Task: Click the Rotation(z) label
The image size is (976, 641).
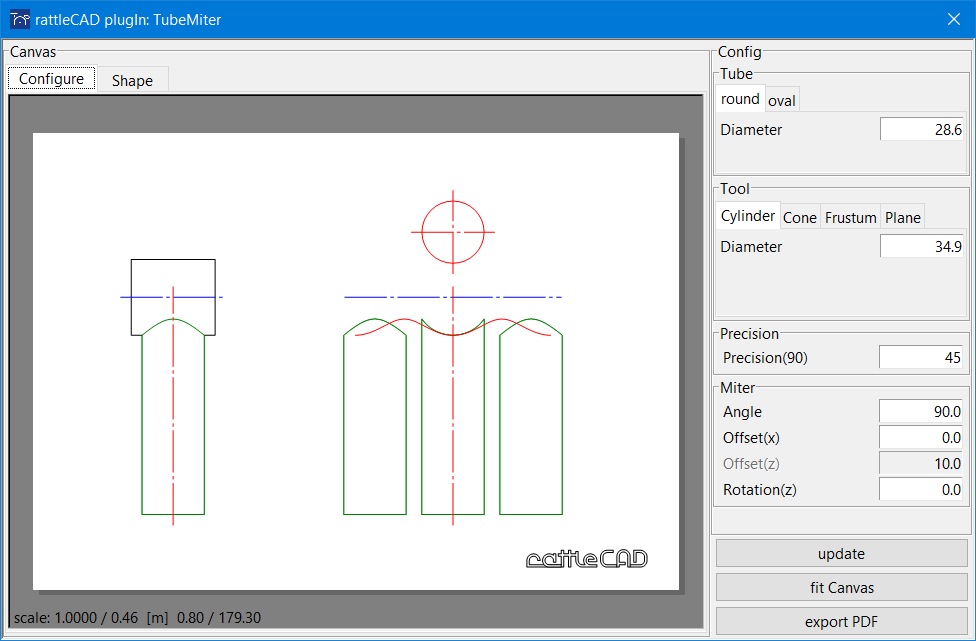Action: [759, 490]
